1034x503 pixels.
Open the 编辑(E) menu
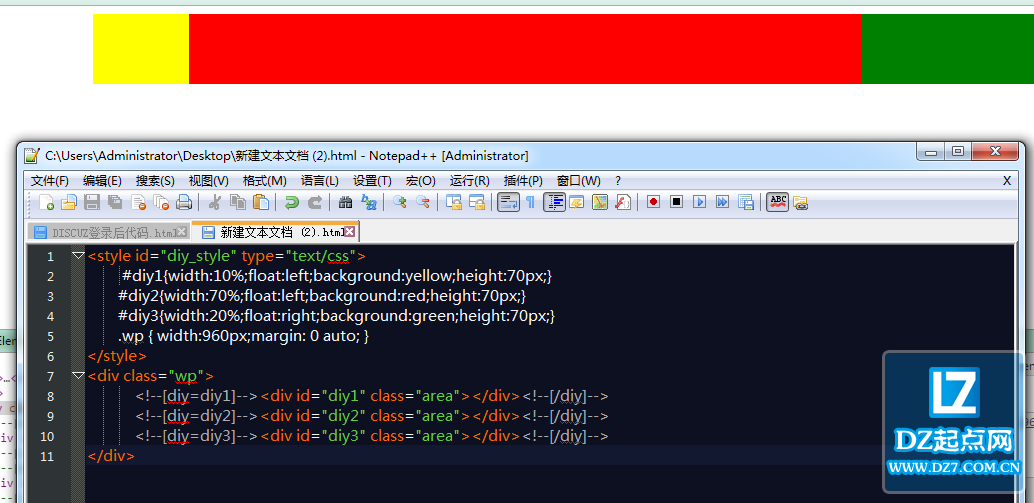click(x=102, y=181)
